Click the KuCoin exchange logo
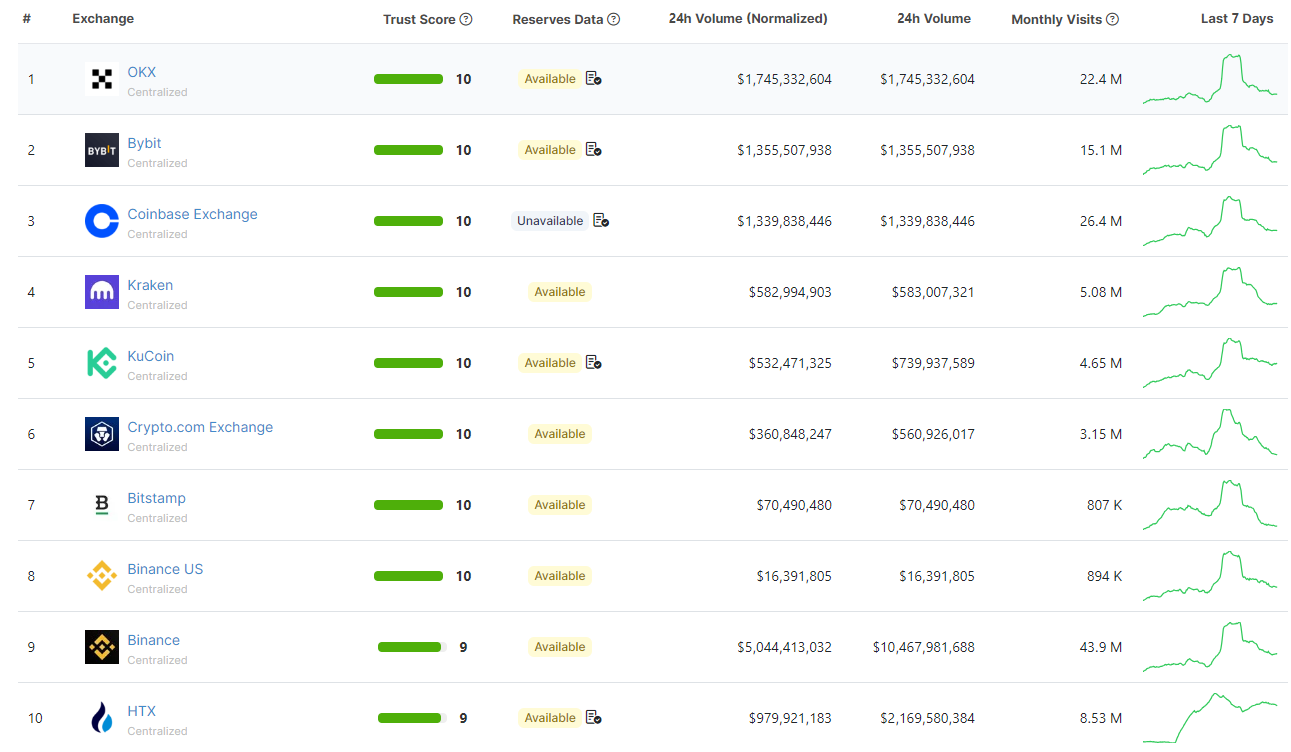The height and width of the screenshot is (752, 1291). tap(102, 363)
